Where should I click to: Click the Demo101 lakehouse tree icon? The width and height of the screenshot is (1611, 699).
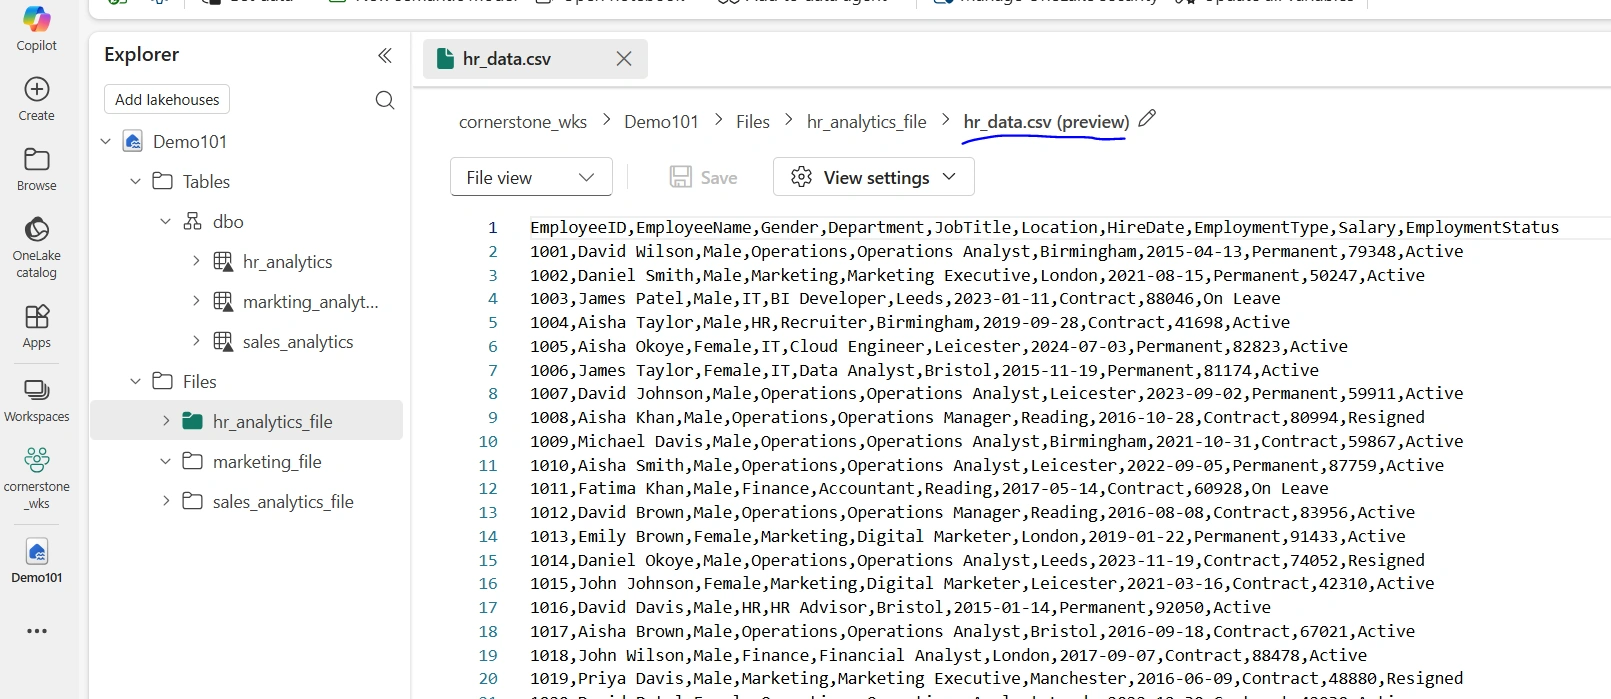[133, 141]
